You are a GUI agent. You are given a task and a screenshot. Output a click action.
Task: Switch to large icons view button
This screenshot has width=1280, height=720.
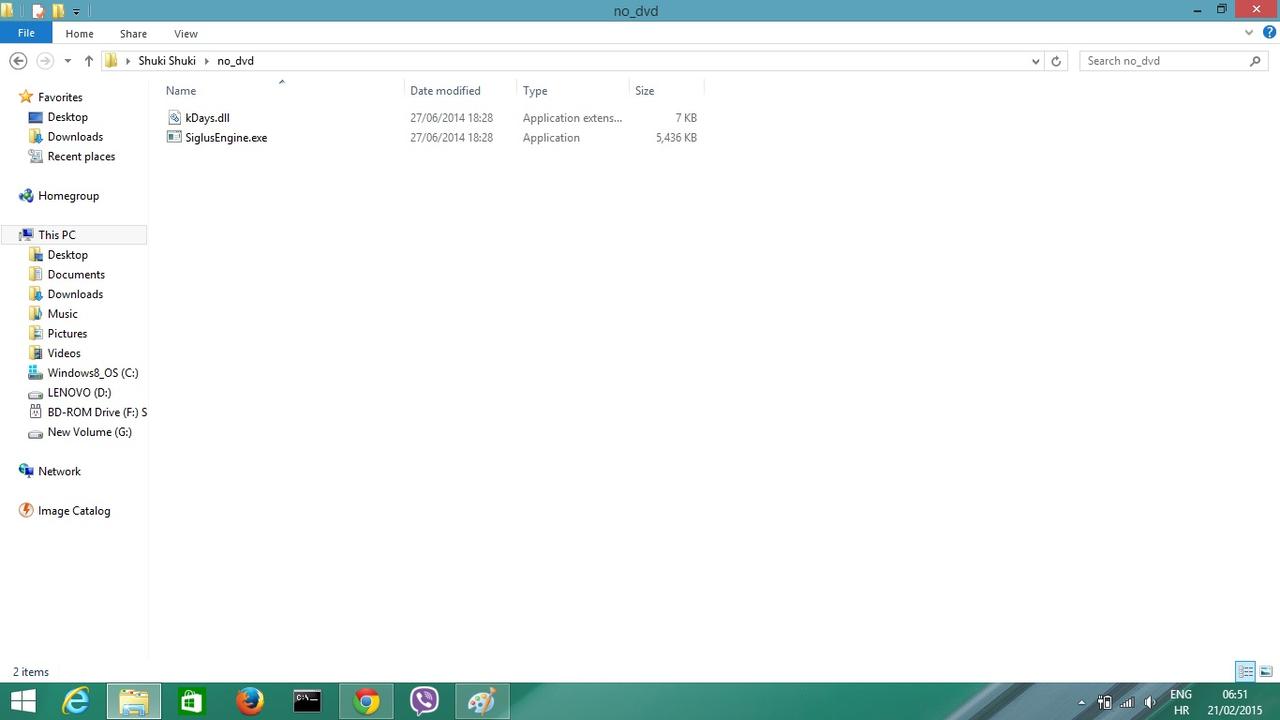point(1266,671)
